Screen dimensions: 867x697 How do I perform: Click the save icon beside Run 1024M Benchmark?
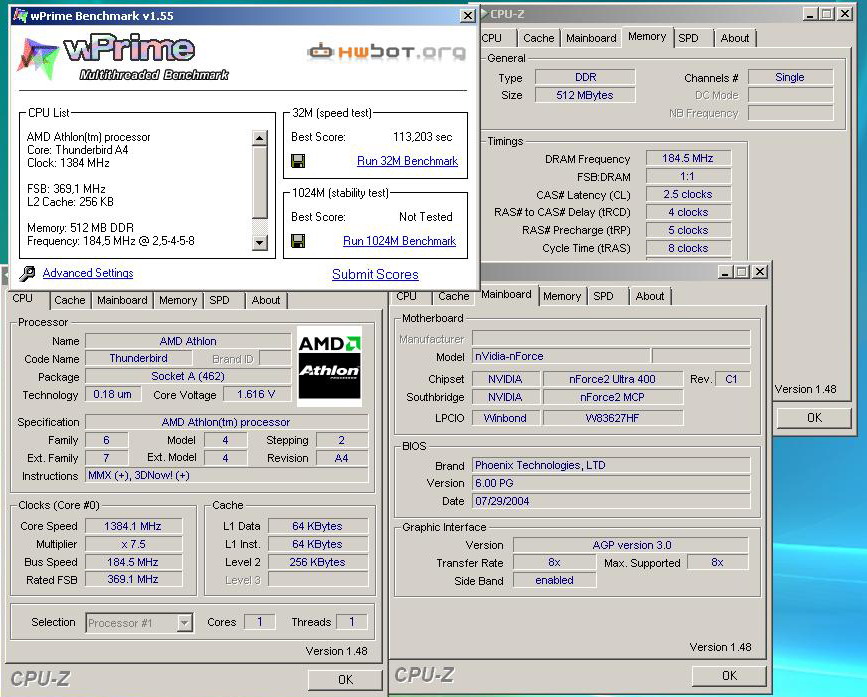[298, 241]
